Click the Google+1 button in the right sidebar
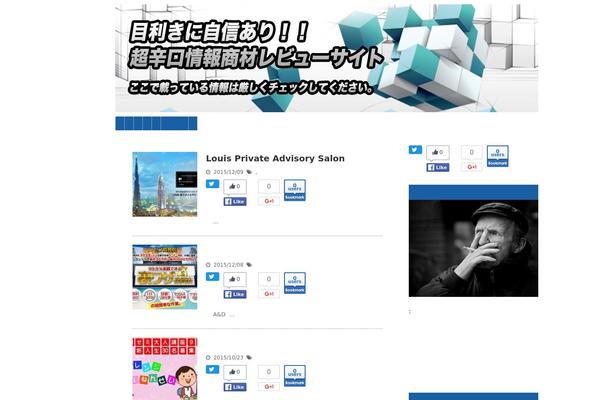The width and height of the screenshot is (600, 400). 471,167
